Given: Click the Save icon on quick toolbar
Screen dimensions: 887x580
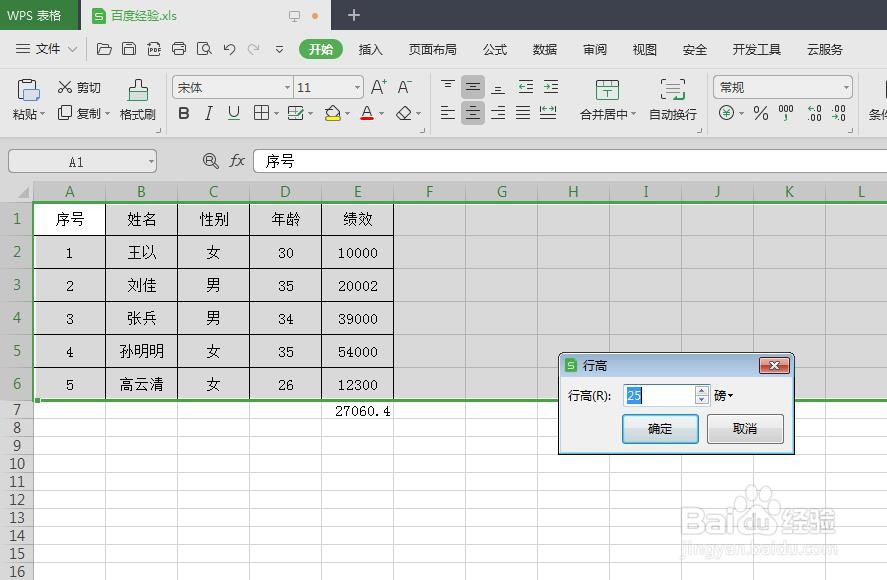Looking at the screenshot, I should [x=128, y=49].
